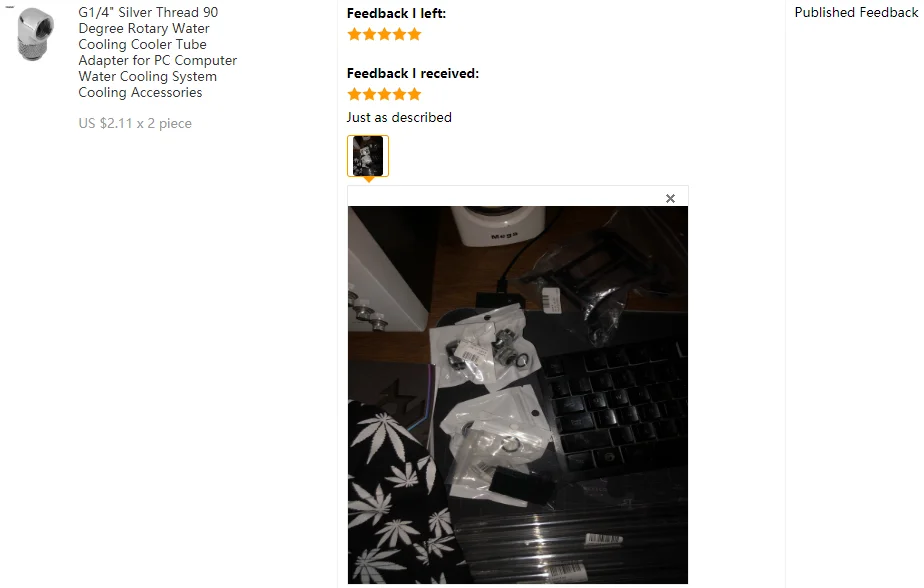Image resolution: width=924 pixels, height=588 pixels.
Task: Click the orange pointer below feedback thumbnail
Action: [368, 180]
